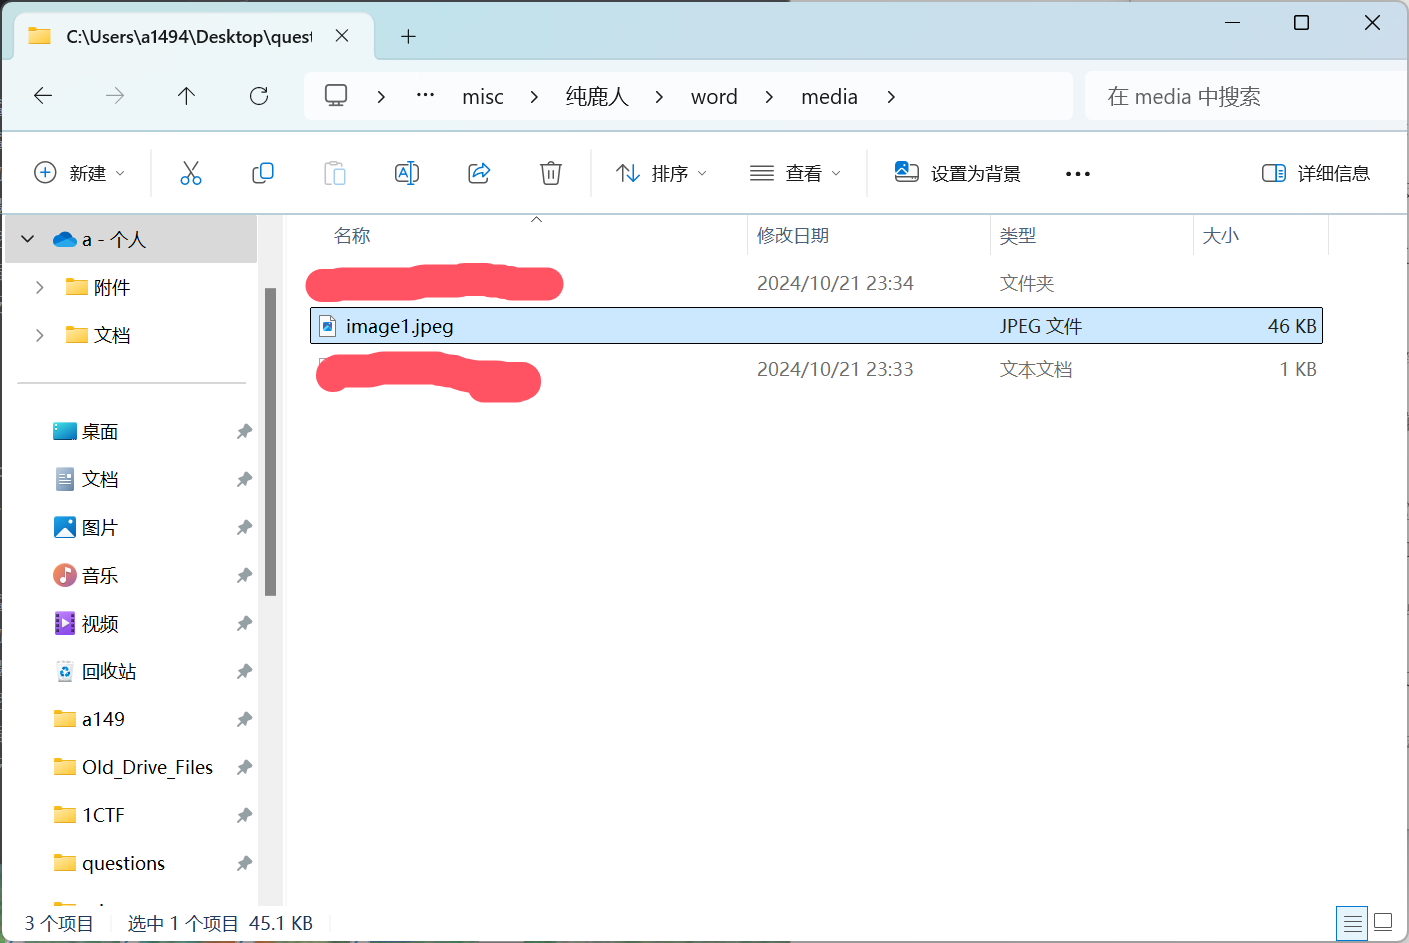Image resolution: width=1409 pixels, height=943 pixels.
Task: Open the See more three-dots menu
Action: pyautogui.click(x=1078, y=174)
